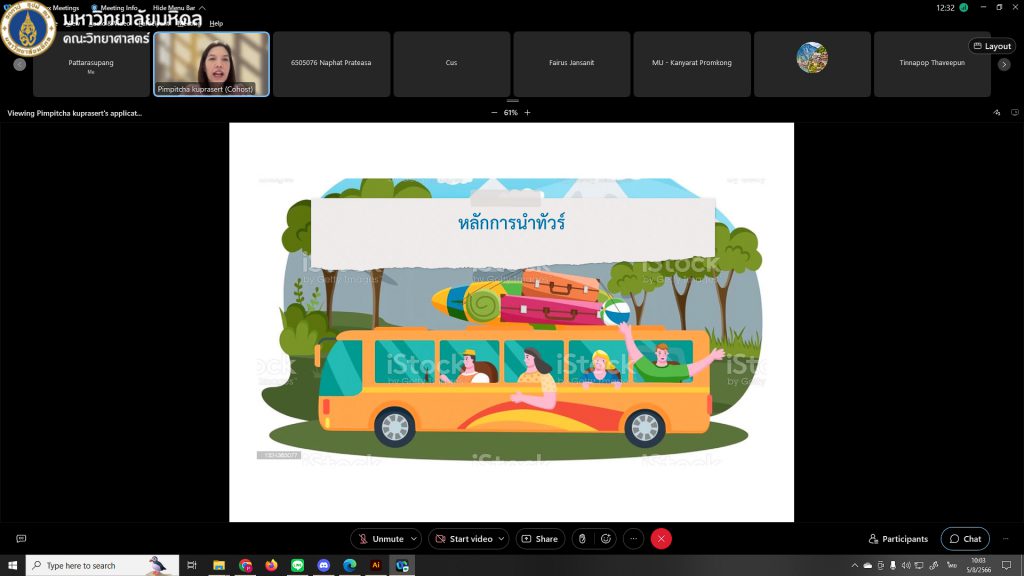Image resolution: width=1024 pixels, height=576 pixels.
Task: Open audio options arrow beside Unmute
Action: (414, 539)
